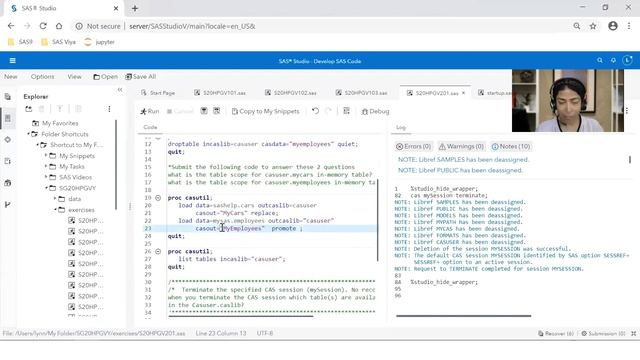
Task: Open the View menu
Action: [74, 77]
